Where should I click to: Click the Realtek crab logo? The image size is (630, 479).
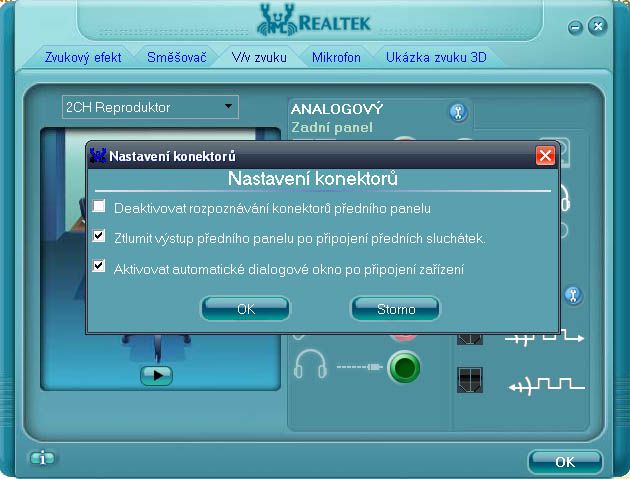pyautogui.click(x=278, y=20)
